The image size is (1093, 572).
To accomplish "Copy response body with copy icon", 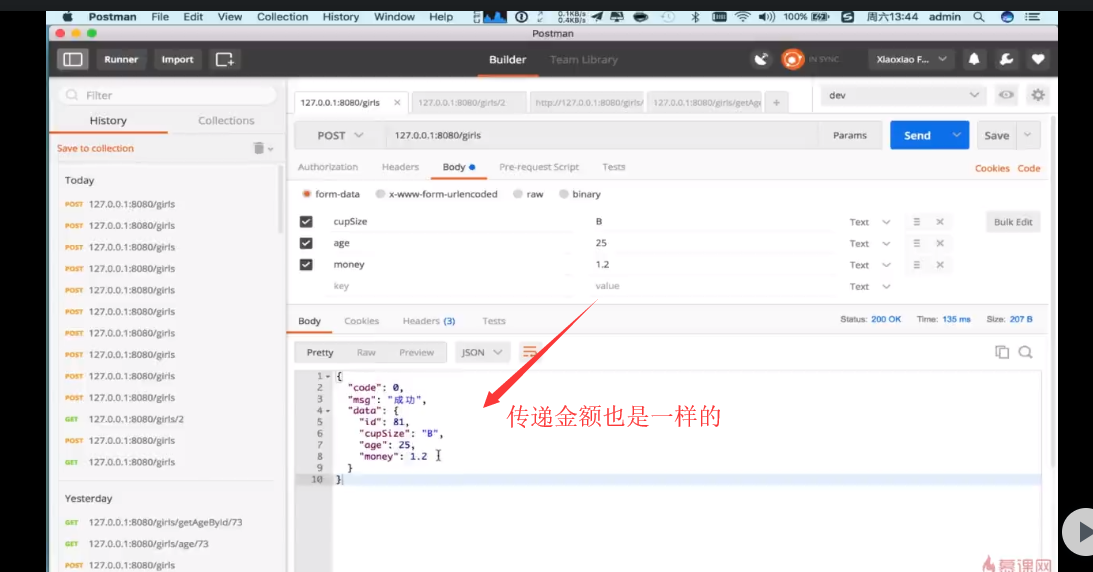I will pyautogui.click(x=1002, y=352).
